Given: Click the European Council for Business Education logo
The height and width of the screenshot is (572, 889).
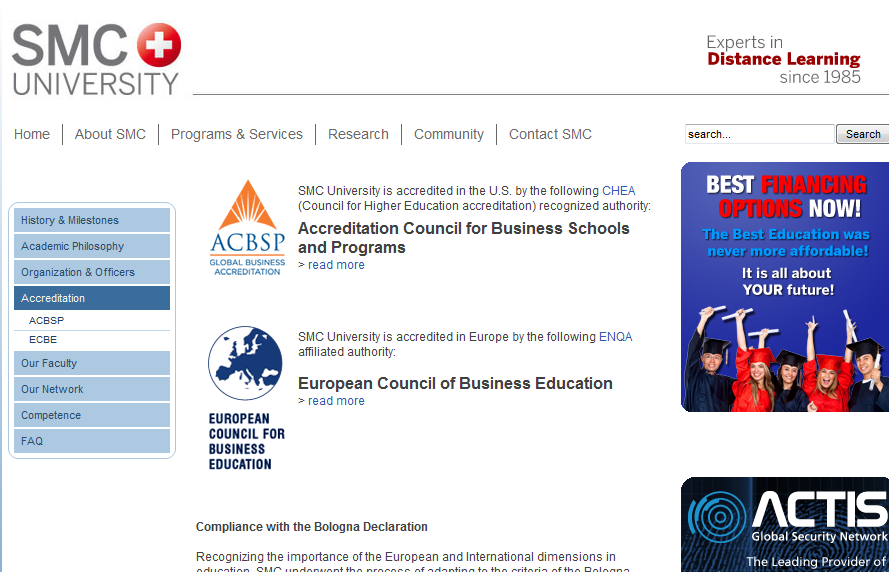Looking at the screenshot, I should pyautogui.click(x=246, y=398).
